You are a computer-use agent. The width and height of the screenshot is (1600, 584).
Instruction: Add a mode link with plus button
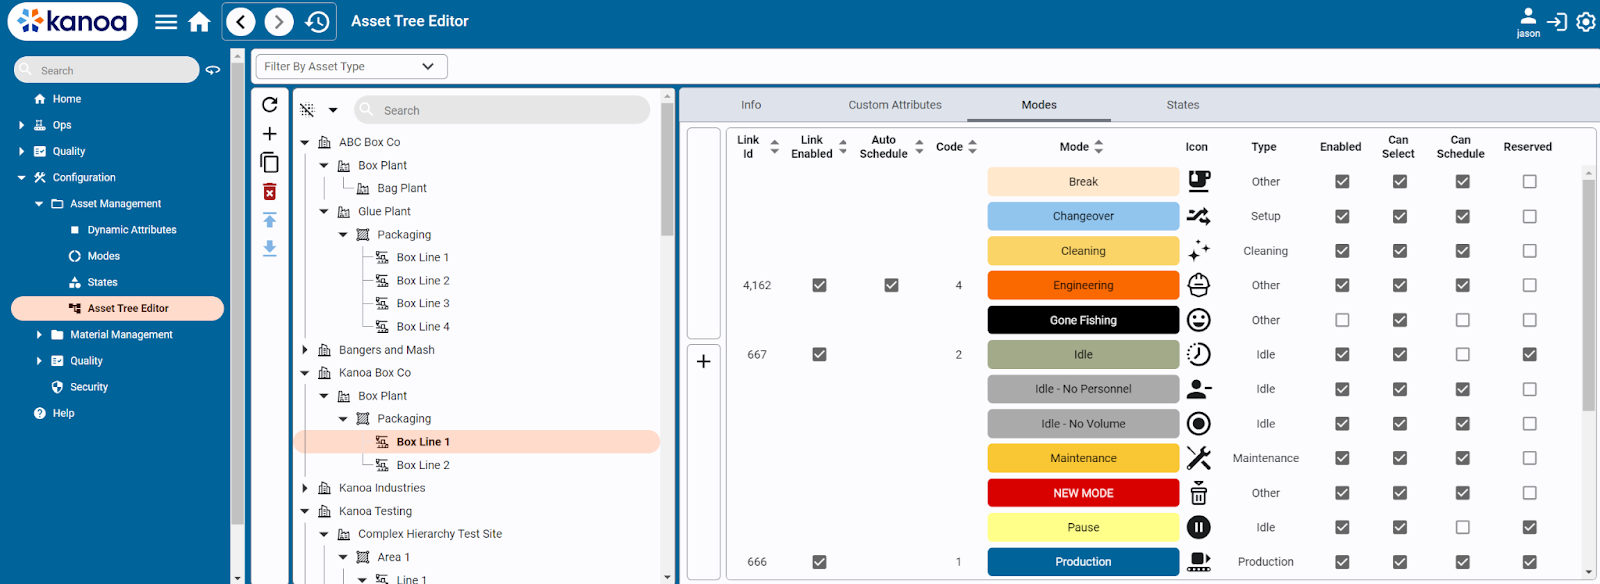click(x=704, y=361)
